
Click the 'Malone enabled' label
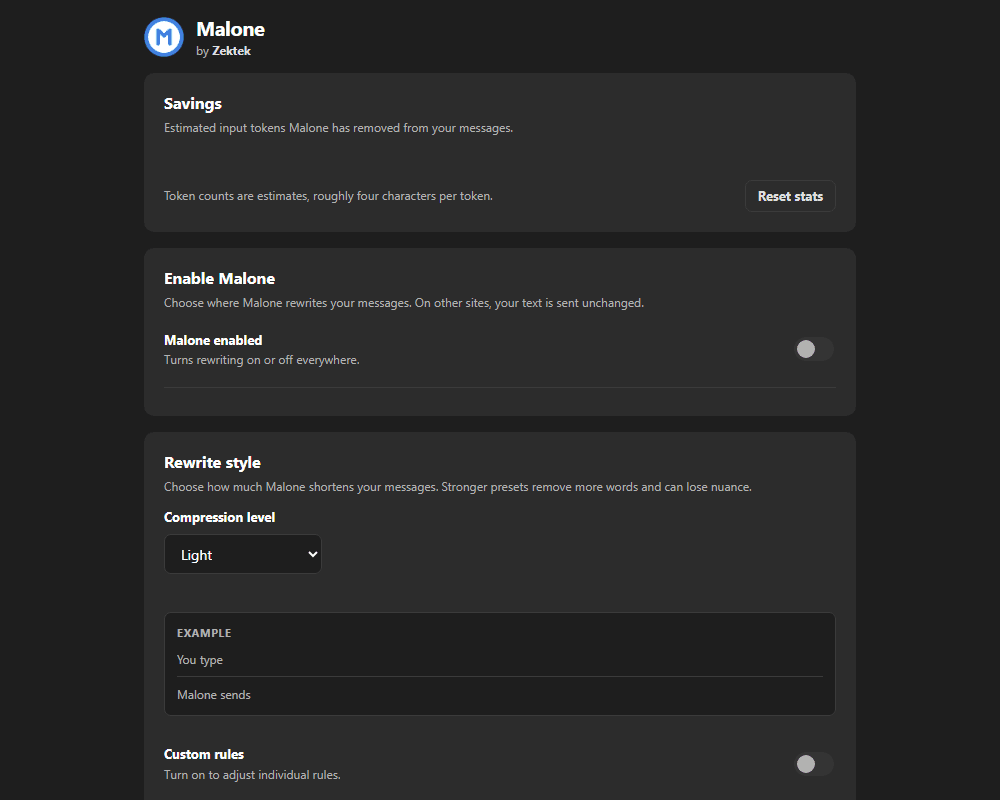pos(213,340)
